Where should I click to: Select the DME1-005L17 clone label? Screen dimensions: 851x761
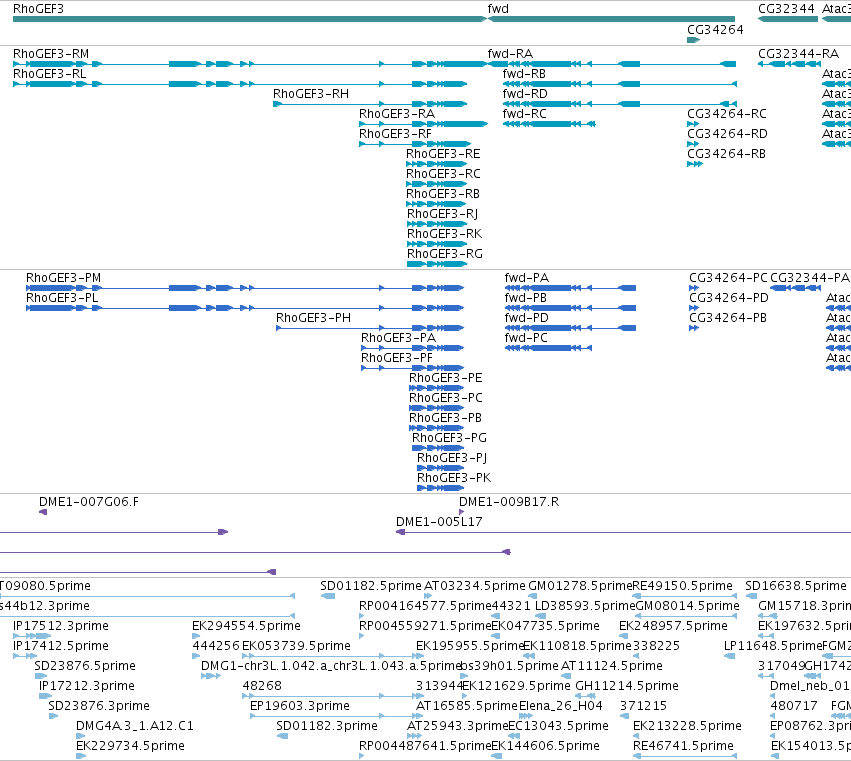[439, 522]
